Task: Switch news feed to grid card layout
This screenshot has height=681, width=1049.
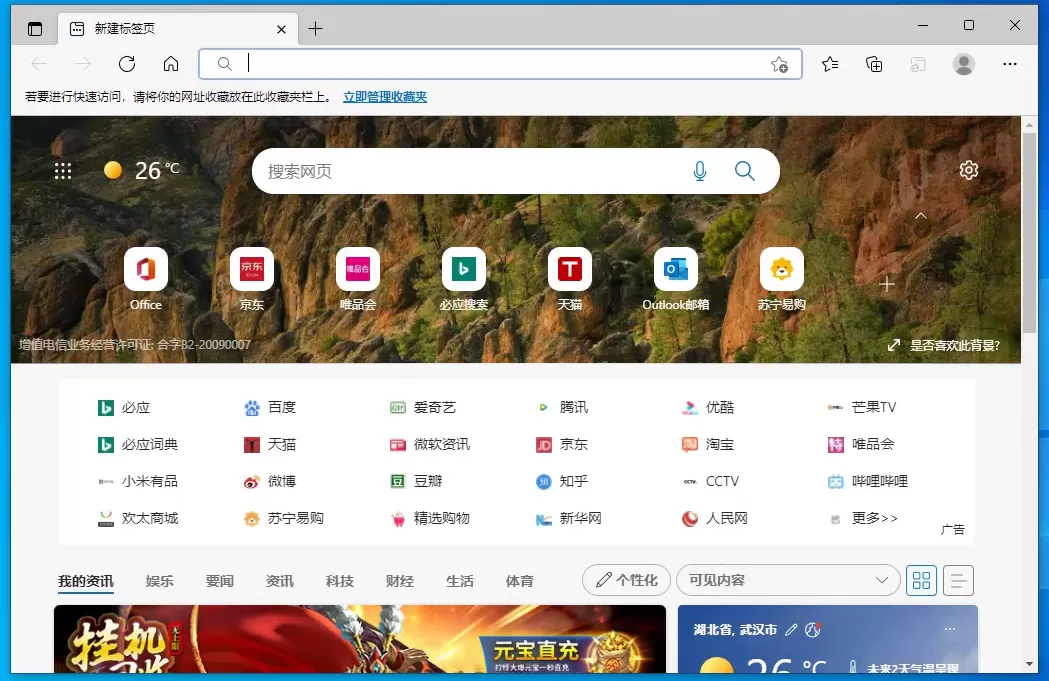Action: [921, 579]
